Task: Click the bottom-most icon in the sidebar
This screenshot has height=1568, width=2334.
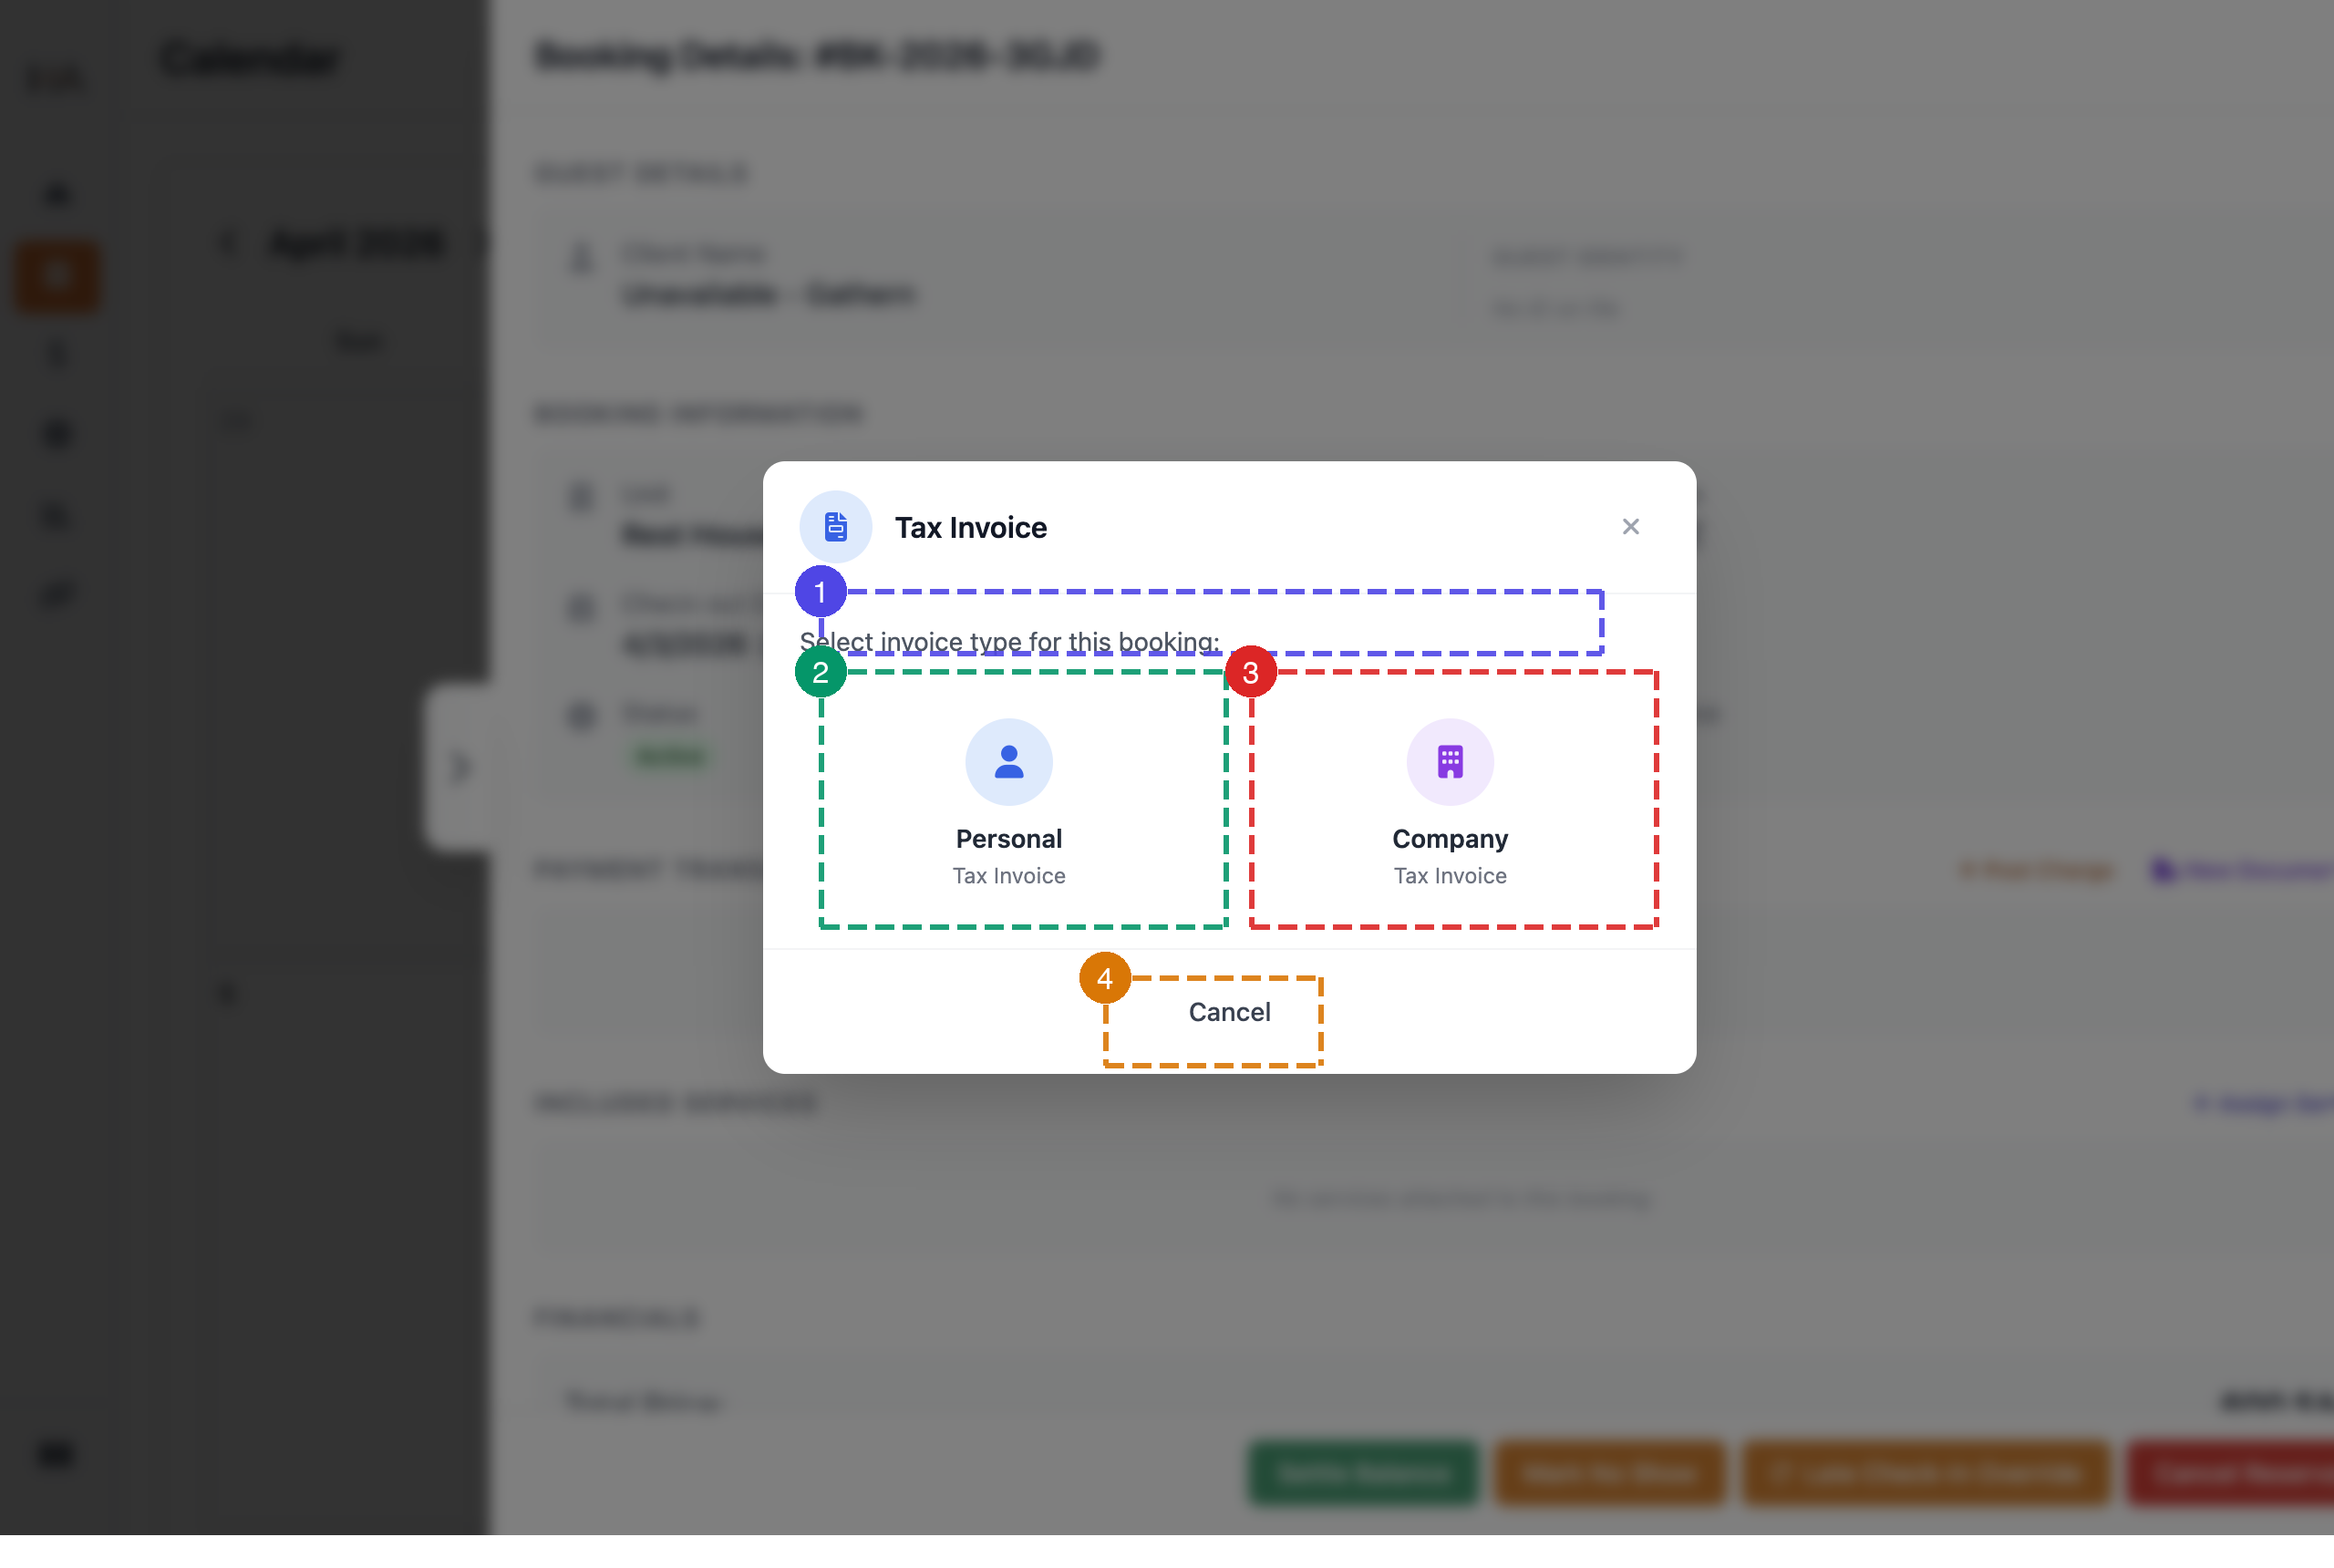Action: pyautogui.click(x=56, y=1454)
